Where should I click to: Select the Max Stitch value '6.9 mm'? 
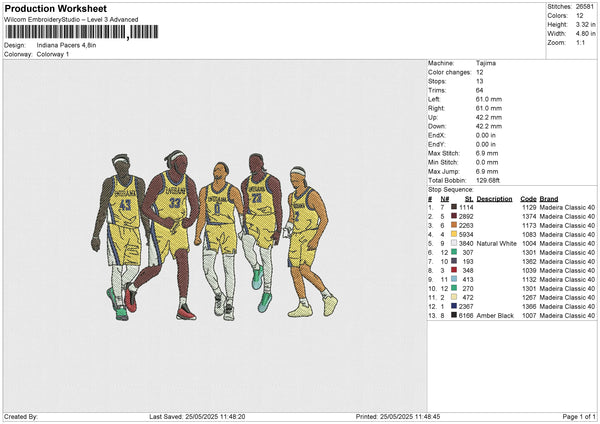click(x=487, y=153)
